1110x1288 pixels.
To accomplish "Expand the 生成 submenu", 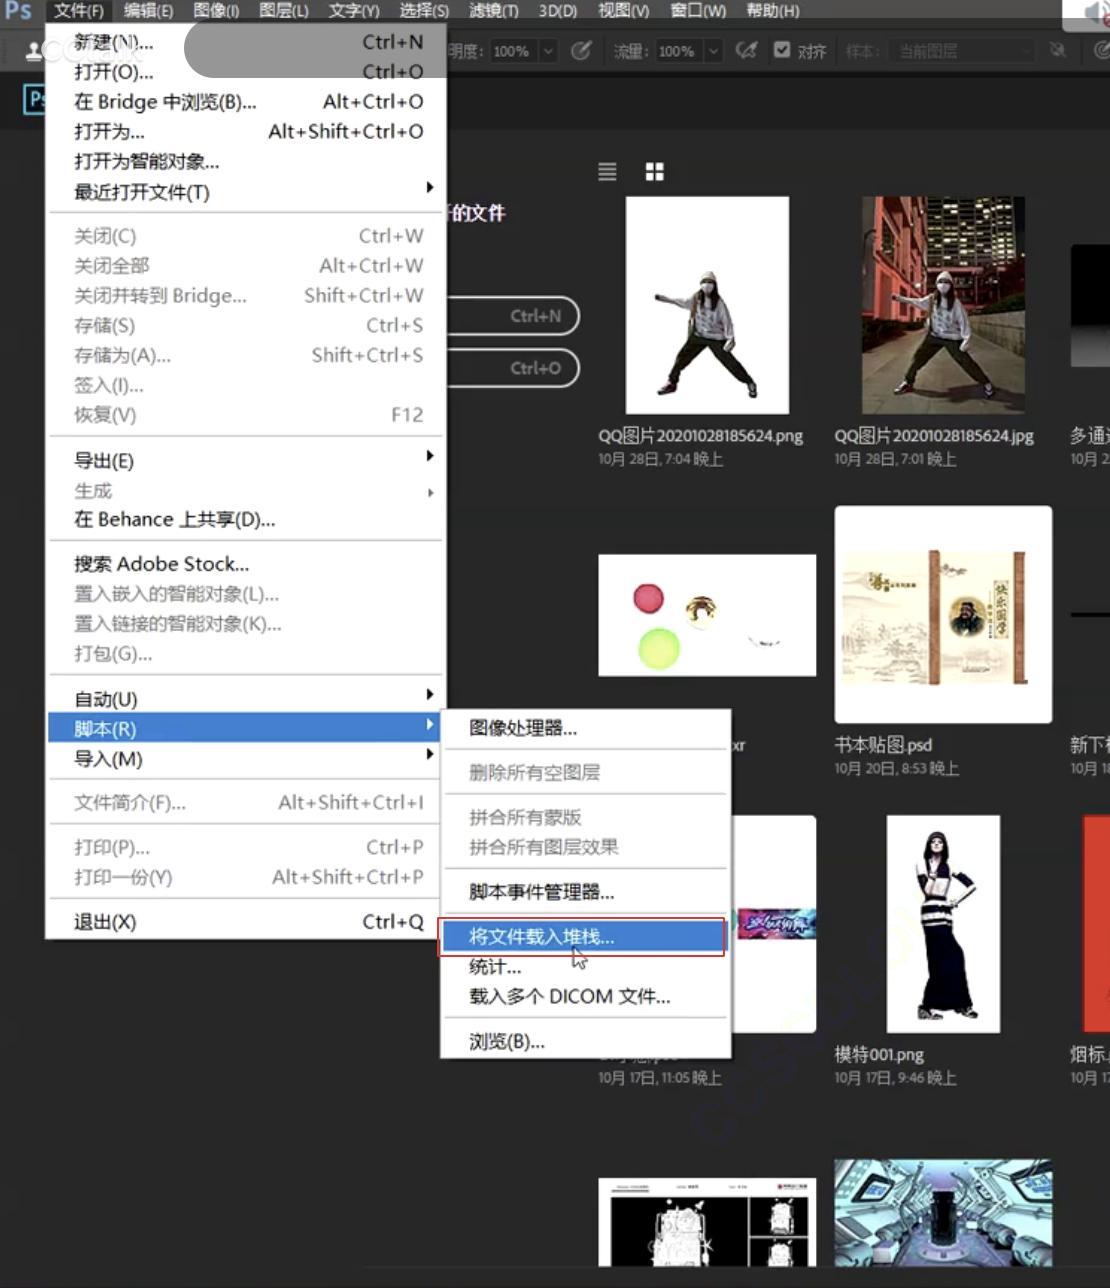I will pos(247,490).
